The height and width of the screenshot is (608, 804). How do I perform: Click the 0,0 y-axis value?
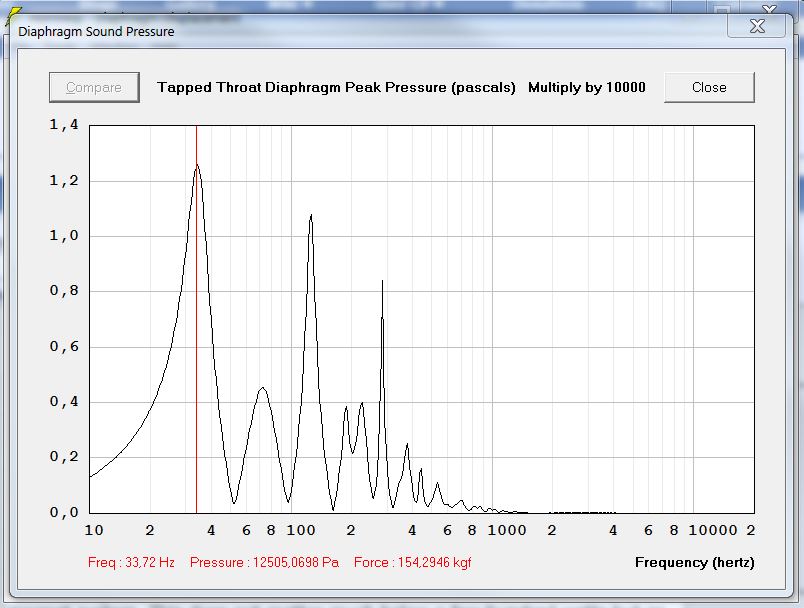(x=64, y=512)
